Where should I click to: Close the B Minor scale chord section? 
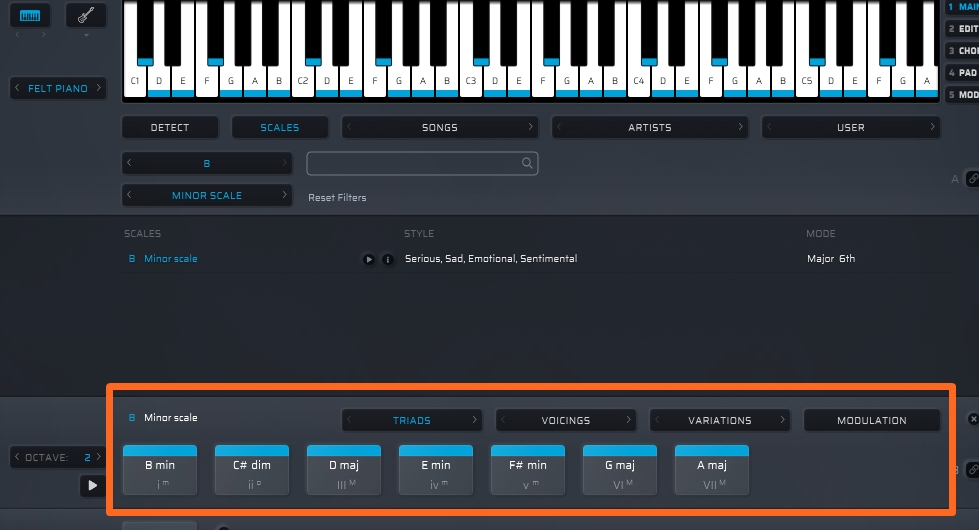point(973,420)
